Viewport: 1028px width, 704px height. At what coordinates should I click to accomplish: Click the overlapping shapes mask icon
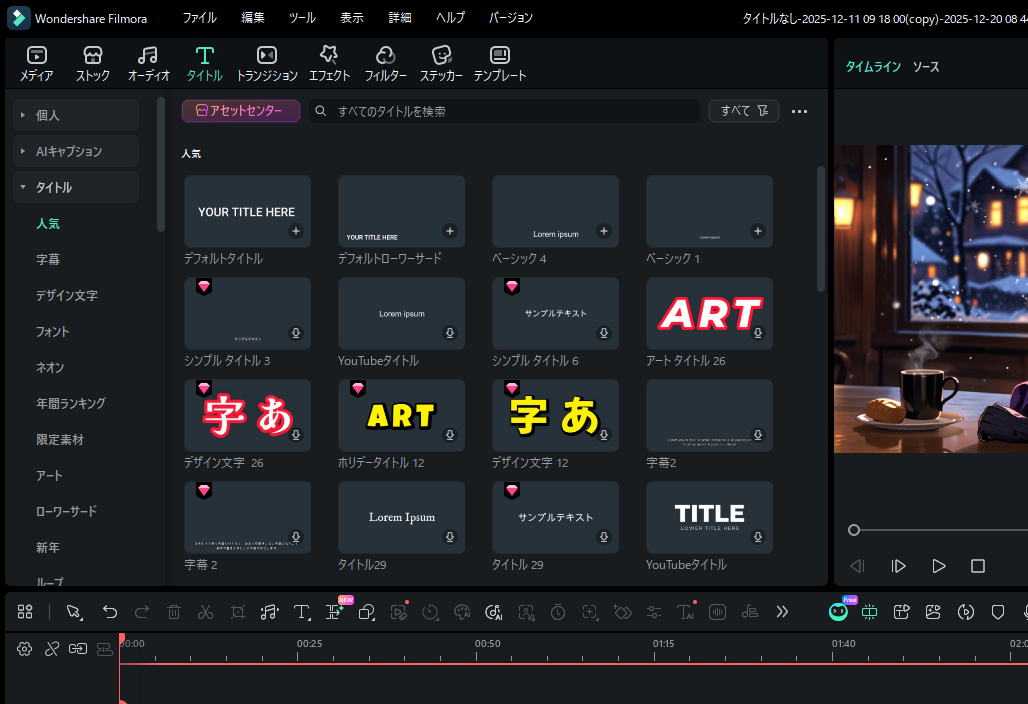point(366,612)
